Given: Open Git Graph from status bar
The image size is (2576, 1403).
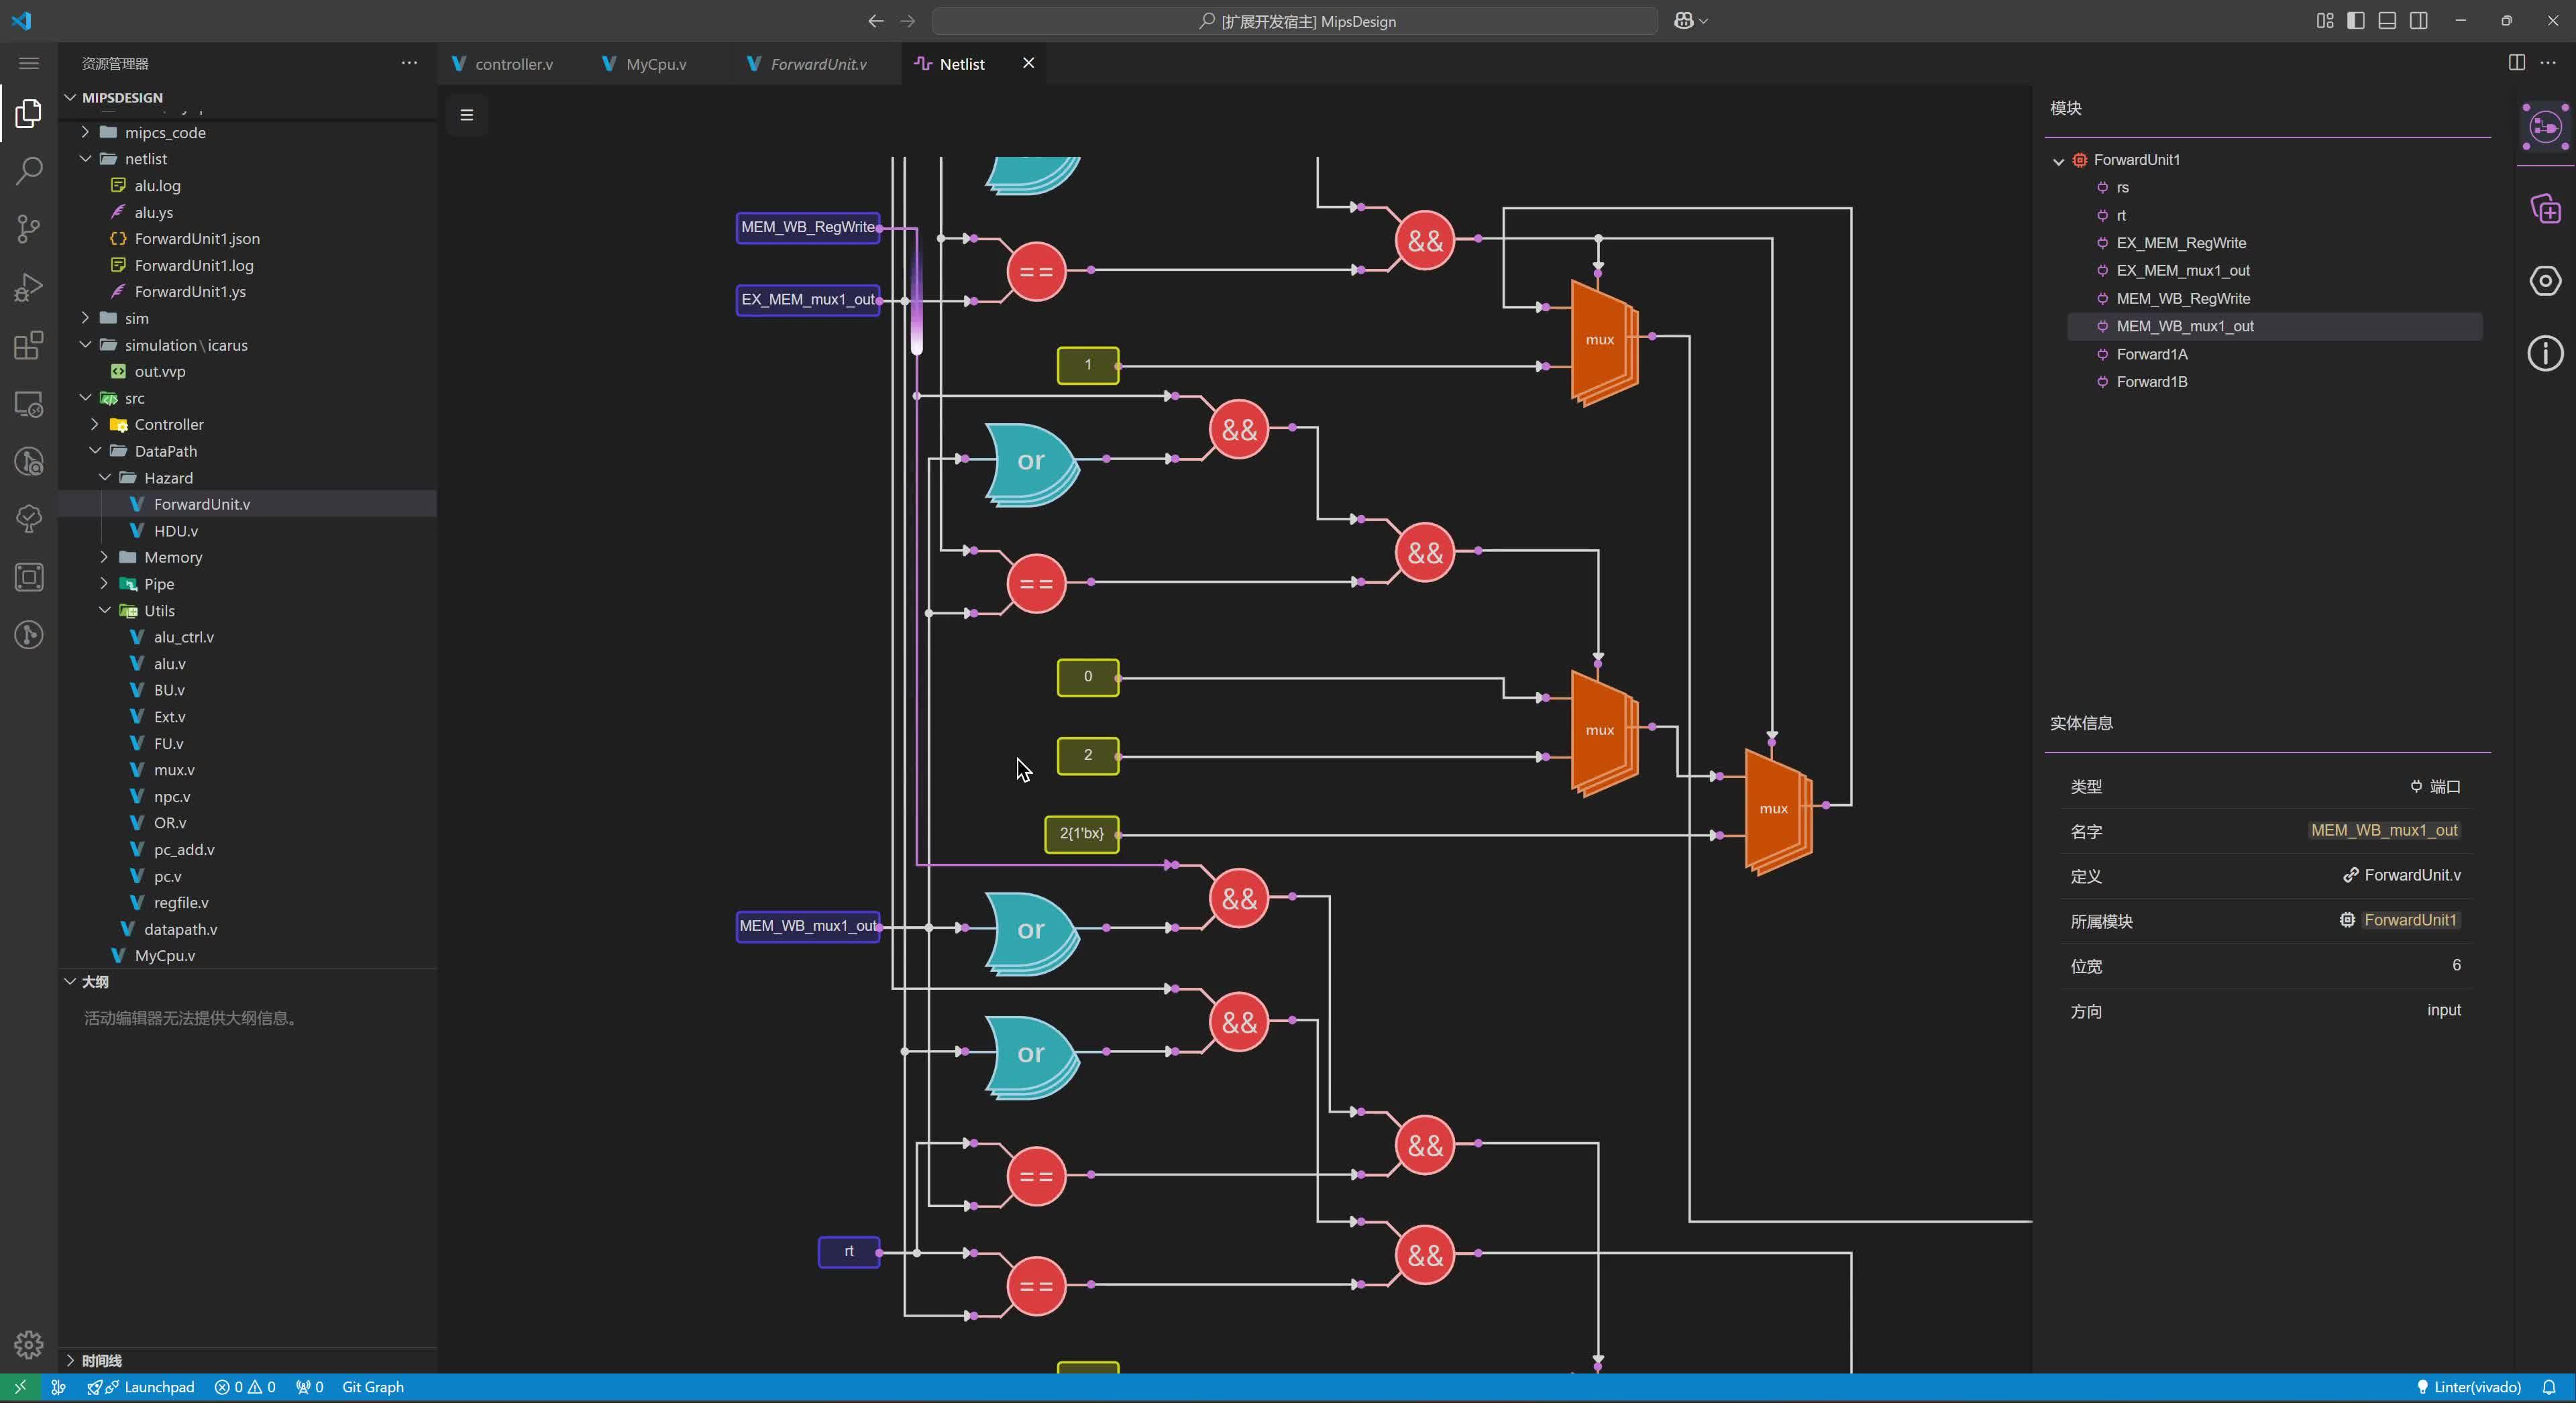Looking at the screenshot, I should [x=372, y=1387].
